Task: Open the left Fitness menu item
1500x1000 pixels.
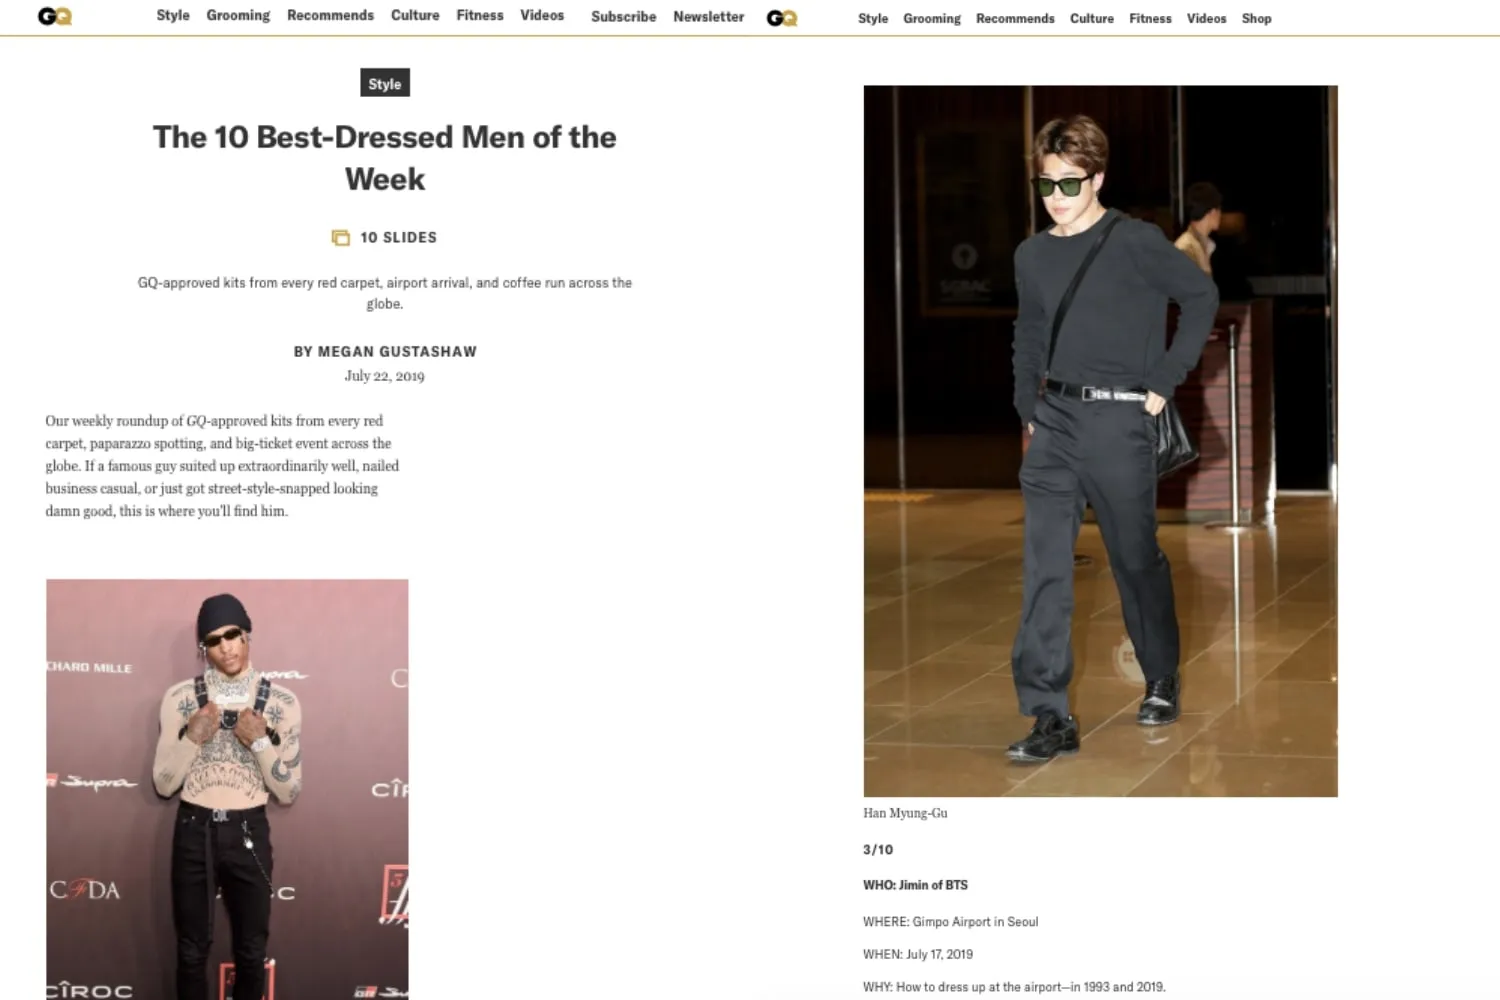Action: tap(480, 15)
